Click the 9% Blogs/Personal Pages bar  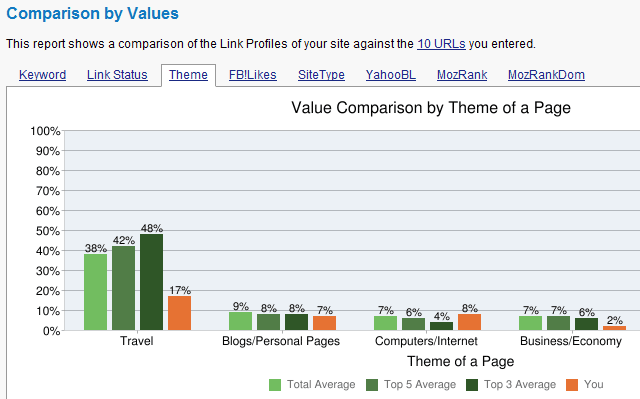click(240, 321)
